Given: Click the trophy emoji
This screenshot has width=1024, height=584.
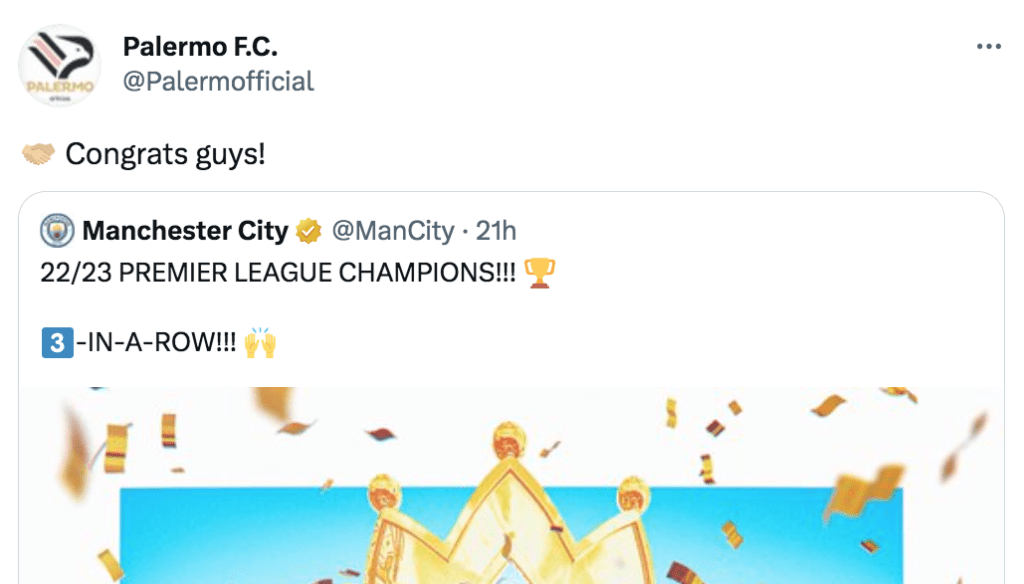Looking at the screenshot, I should 540,273.
